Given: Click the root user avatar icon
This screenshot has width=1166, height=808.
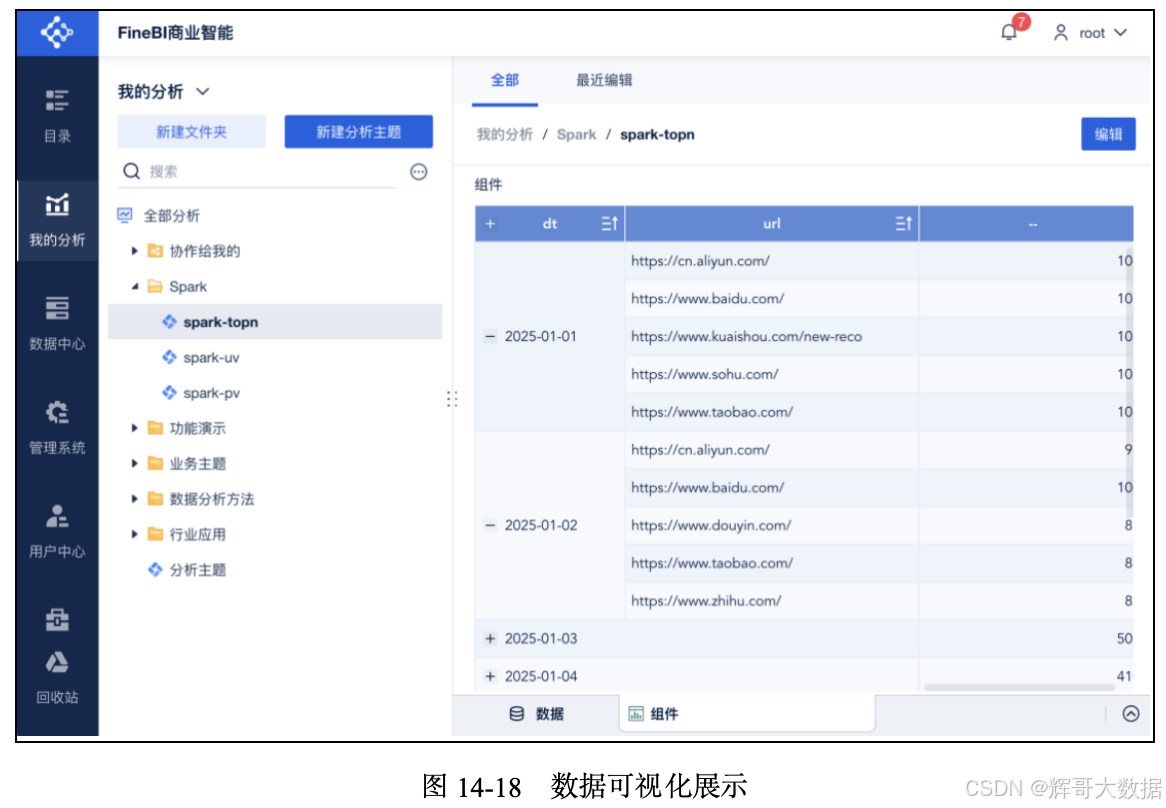Looking at the screenshot, I should coord(1060,32).
